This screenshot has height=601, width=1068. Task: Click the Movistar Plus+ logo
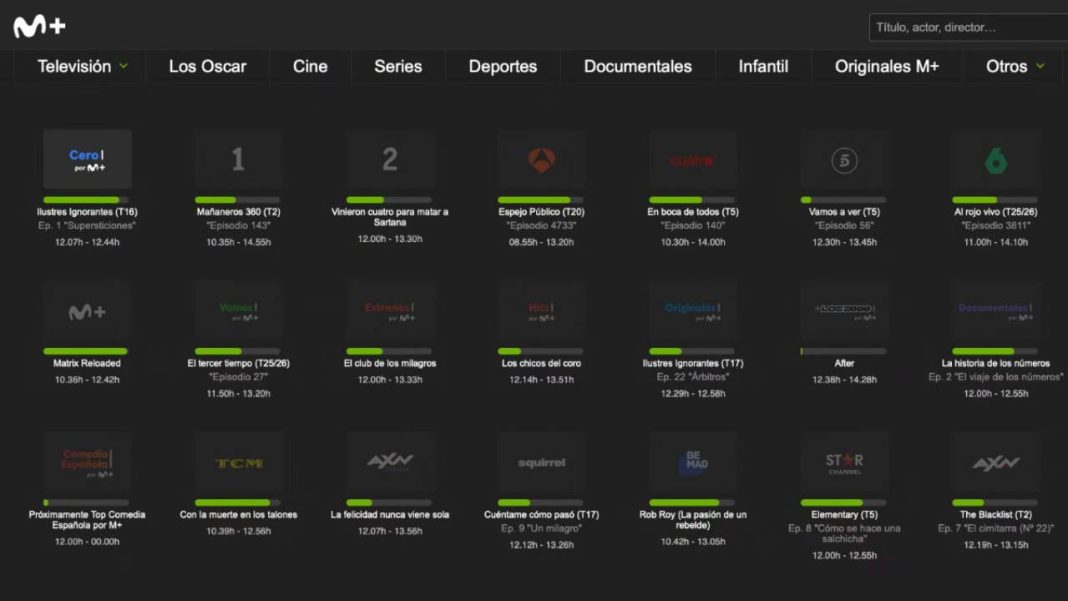(40, 27)
